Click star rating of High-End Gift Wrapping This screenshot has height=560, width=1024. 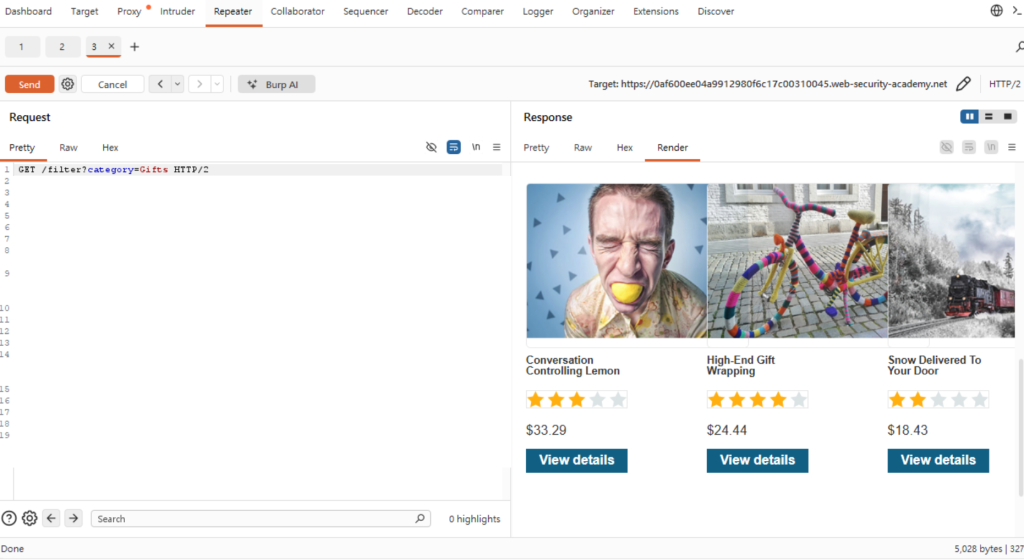pyautogui.click(x=758, y=399)
